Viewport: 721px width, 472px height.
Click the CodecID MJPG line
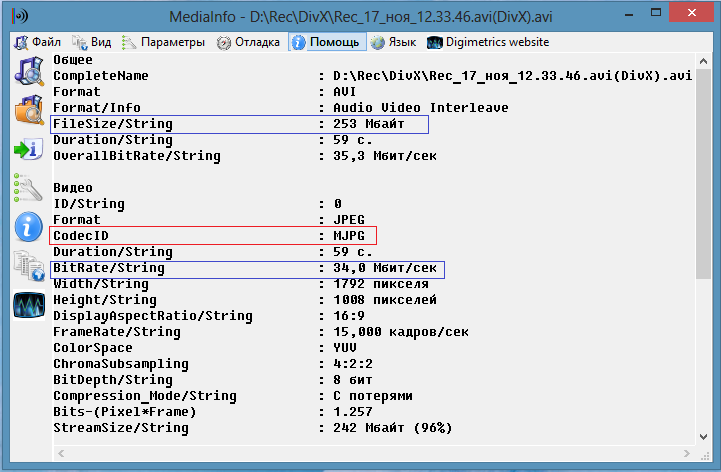[213, 235]
